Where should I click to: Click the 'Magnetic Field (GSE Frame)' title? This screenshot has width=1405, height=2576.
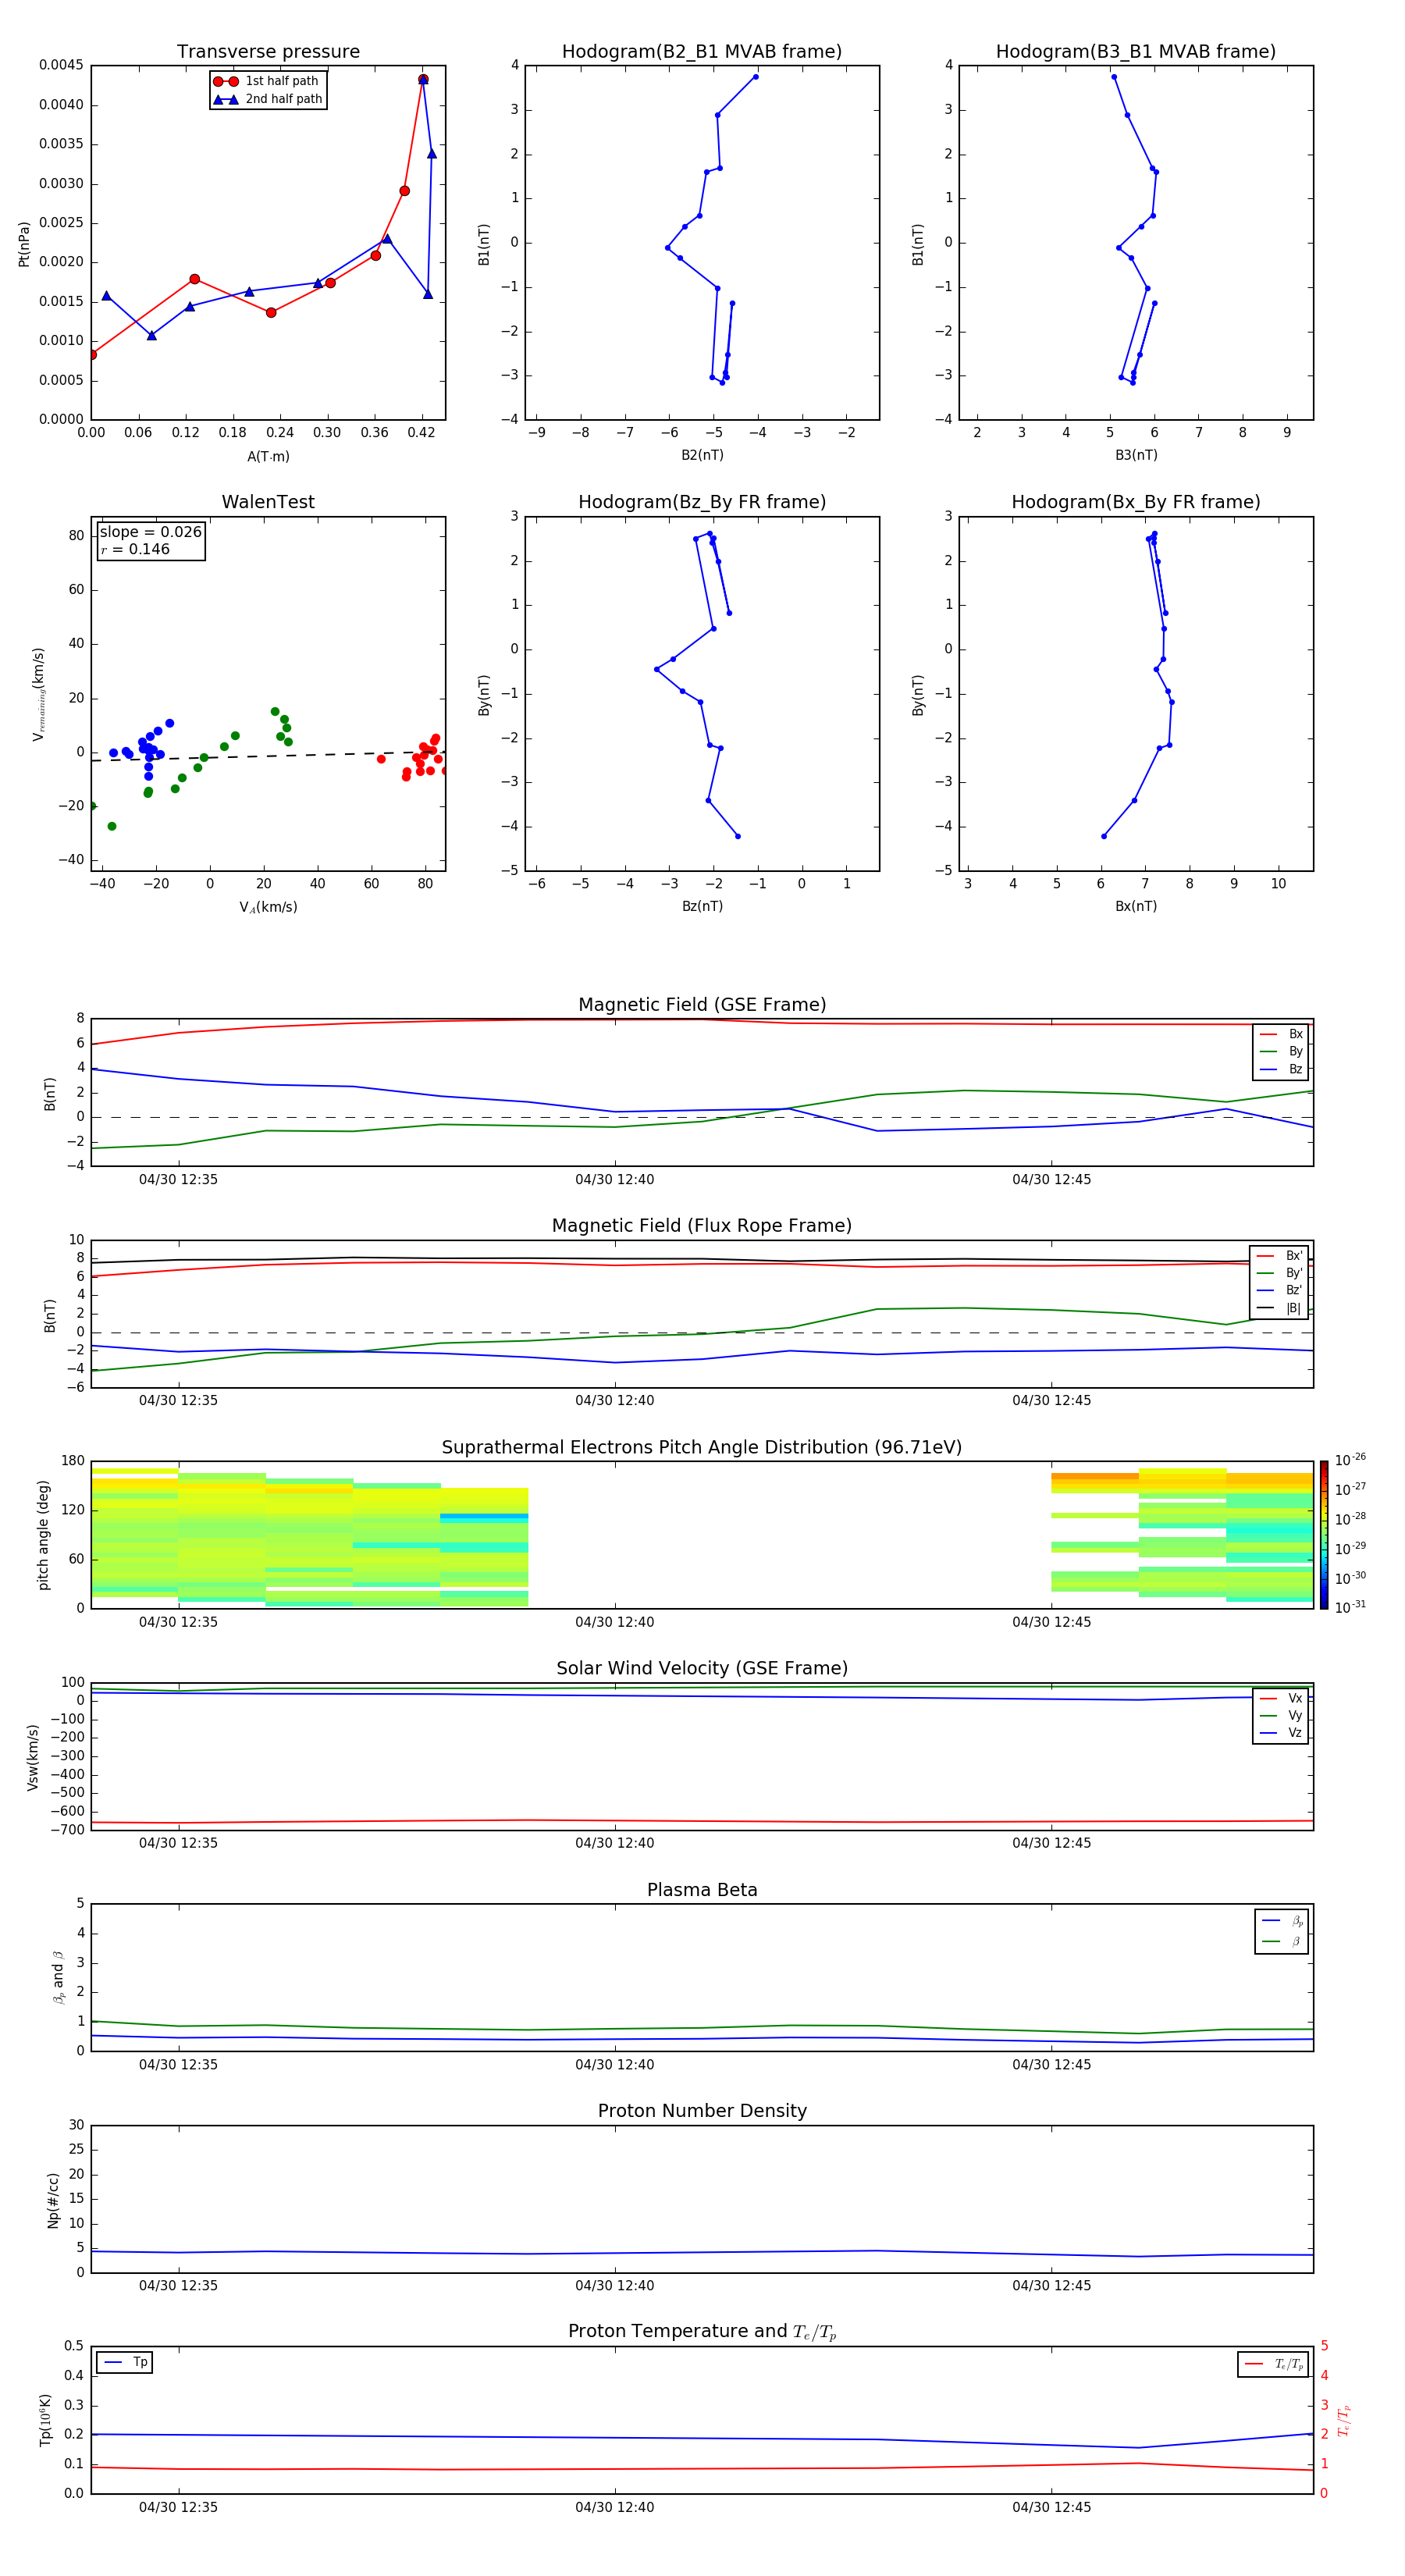(702, 1005)
